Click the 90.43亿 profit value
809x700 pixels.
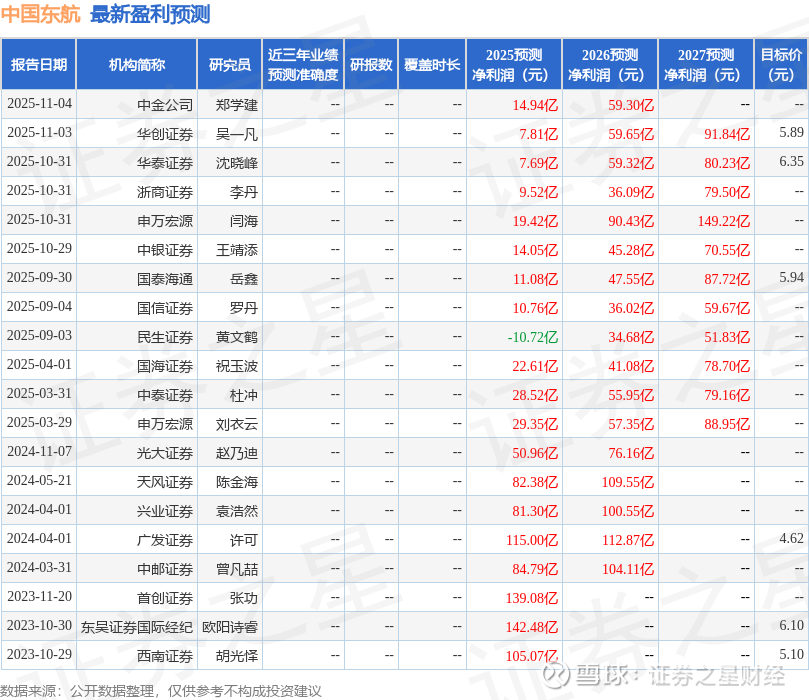click(x=631, y=221)
